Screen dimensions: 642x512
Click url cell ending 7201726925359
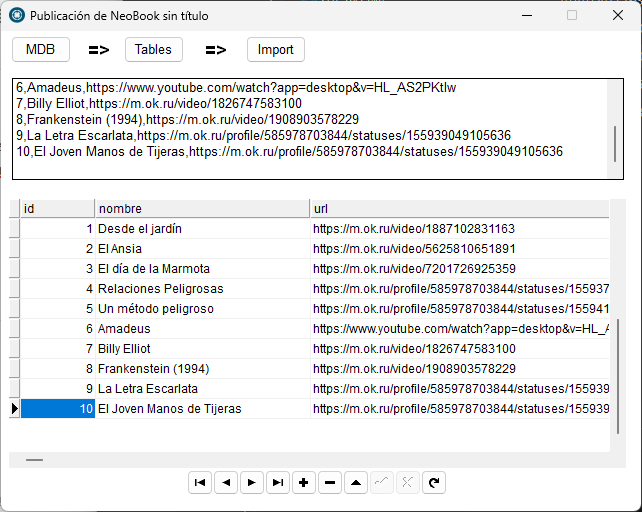tap(459, 269)
